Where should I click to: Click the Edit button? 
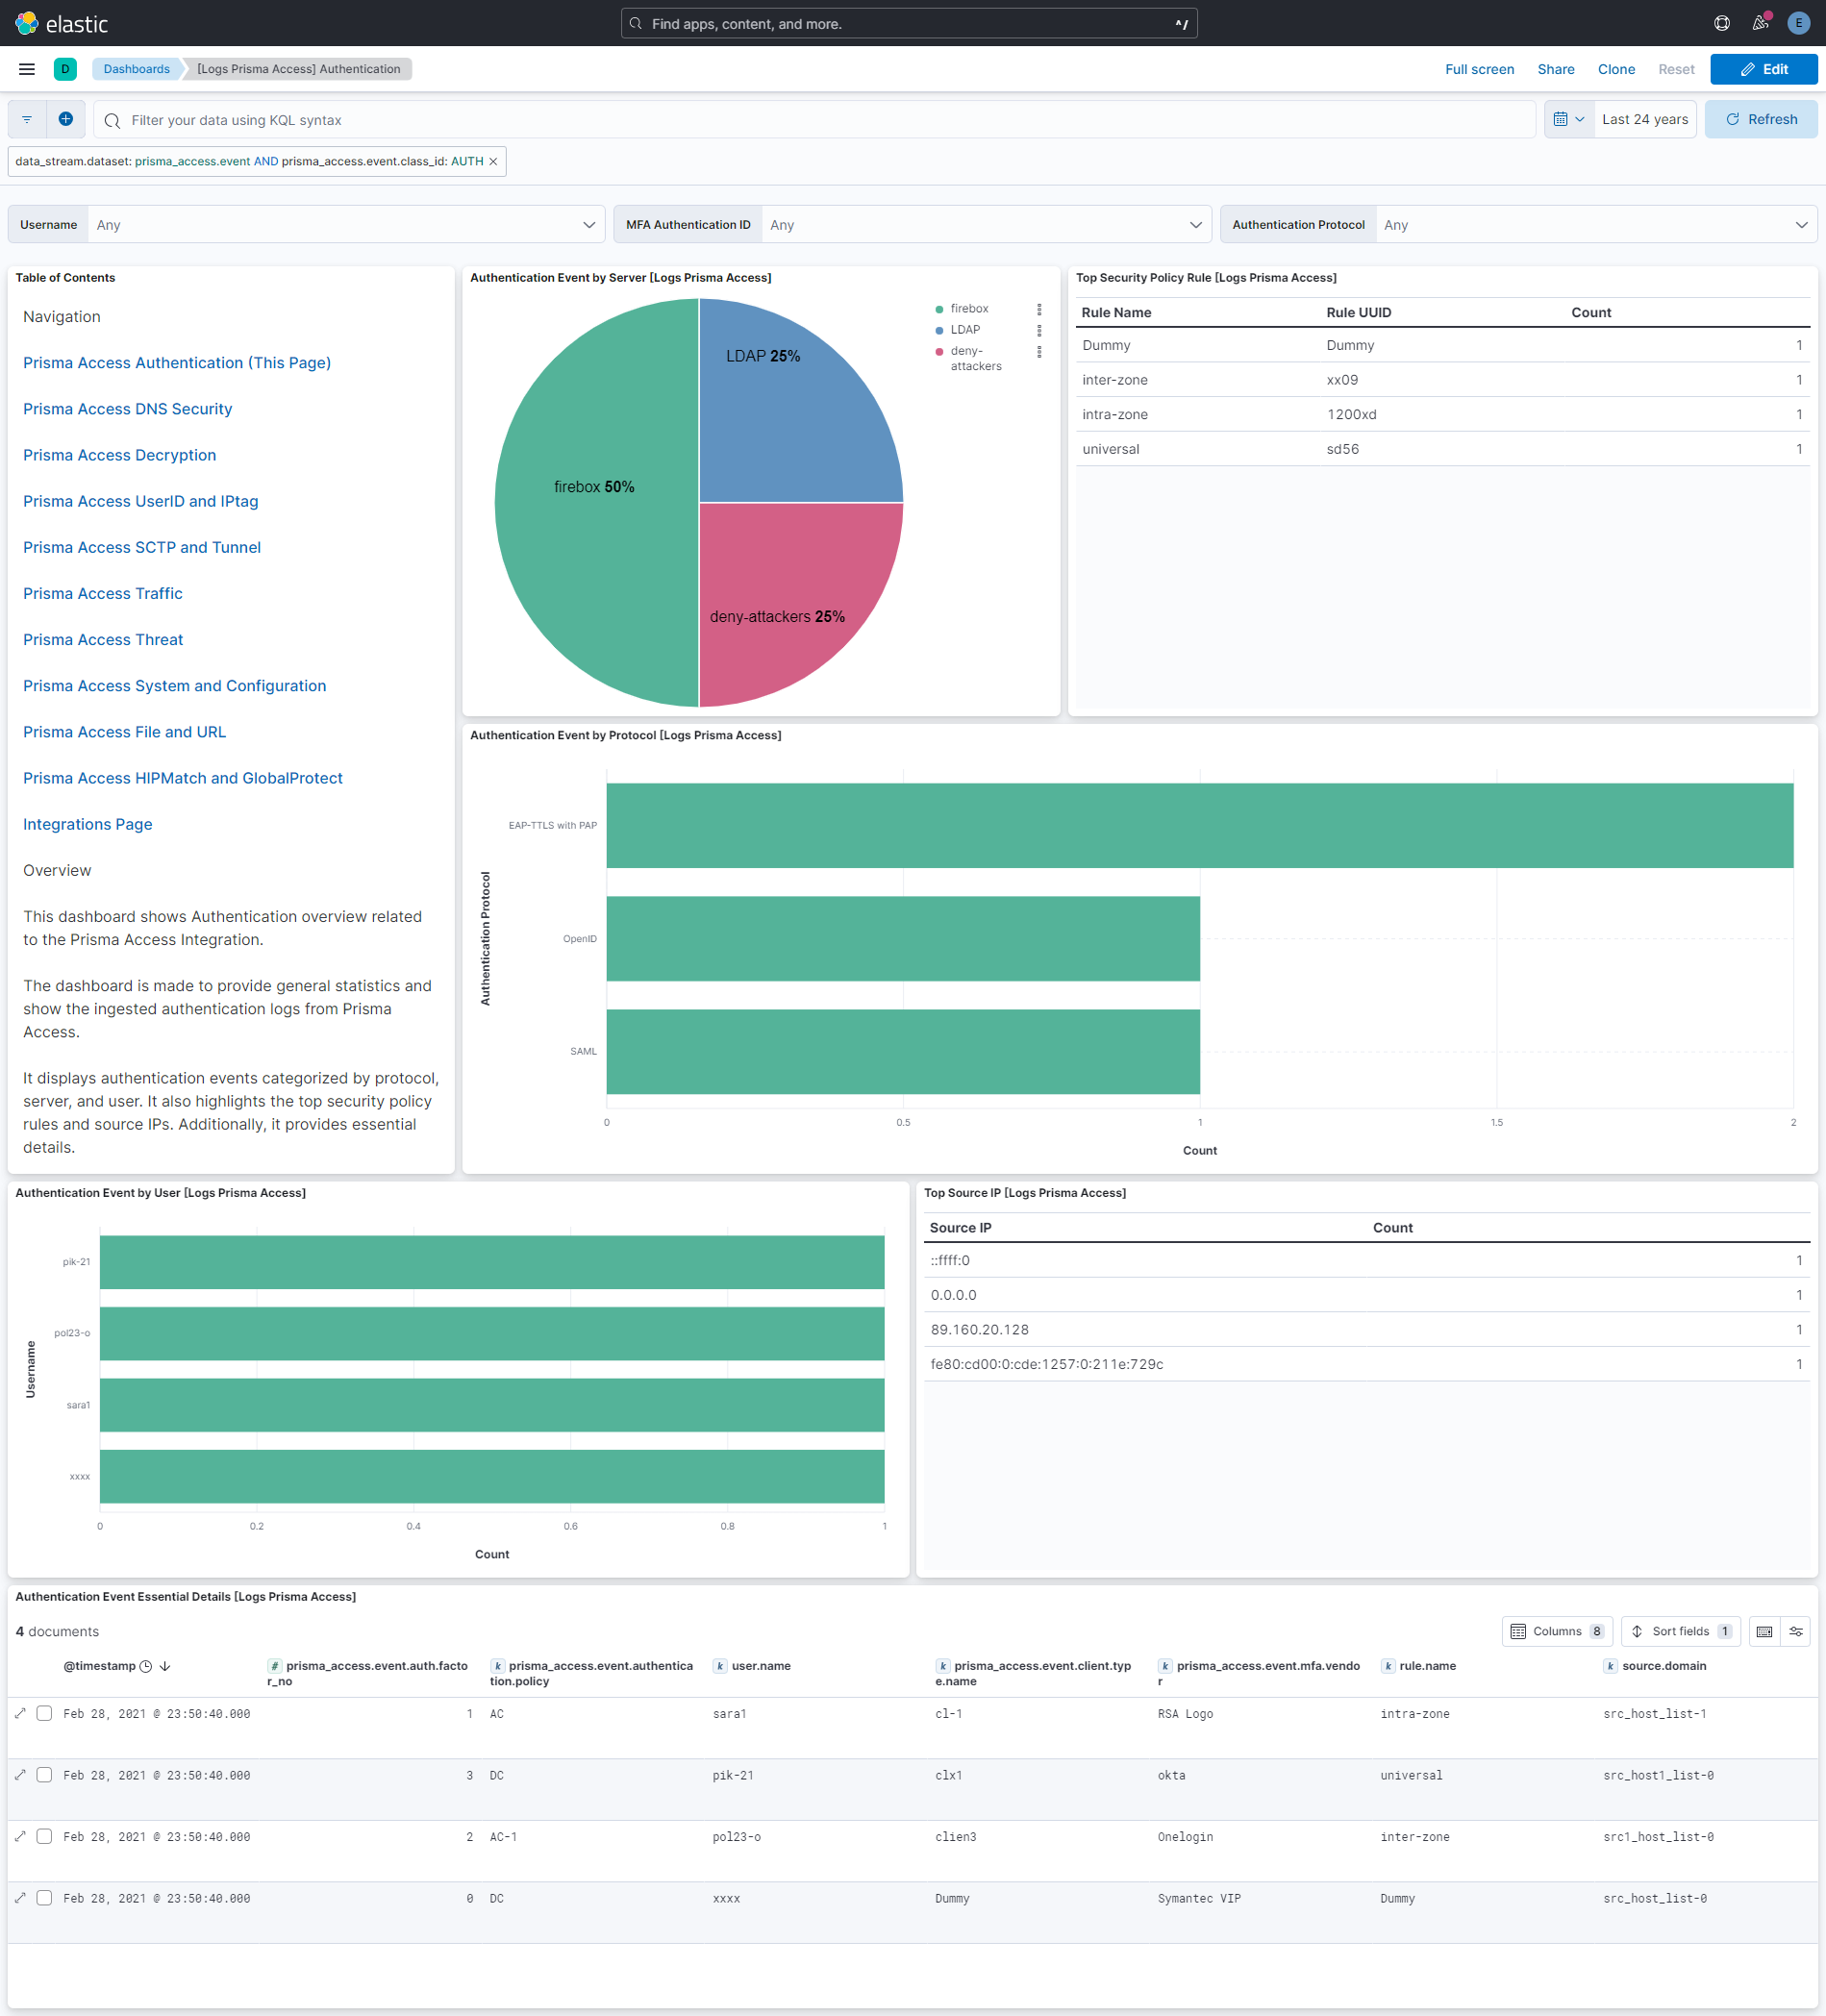point(1764,69)
